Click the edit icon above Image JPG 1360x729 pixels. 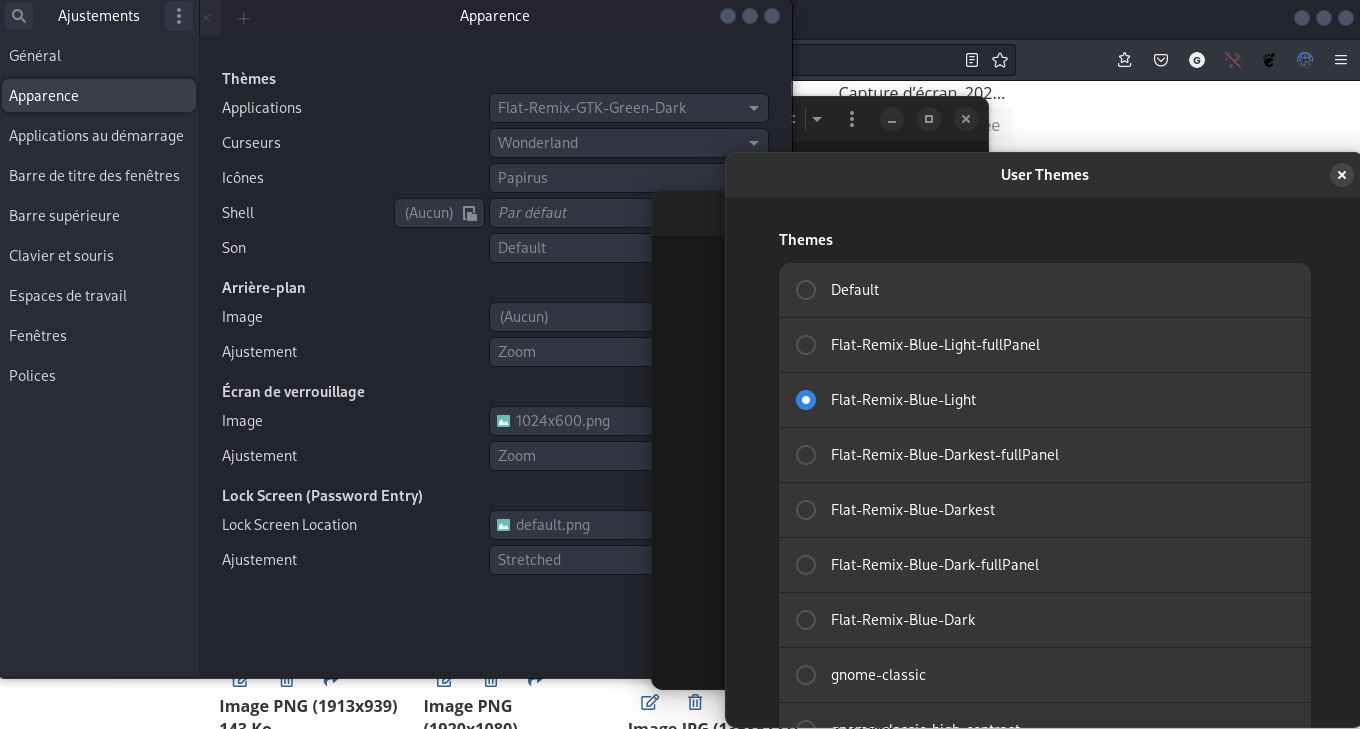[x=649, y=702]
